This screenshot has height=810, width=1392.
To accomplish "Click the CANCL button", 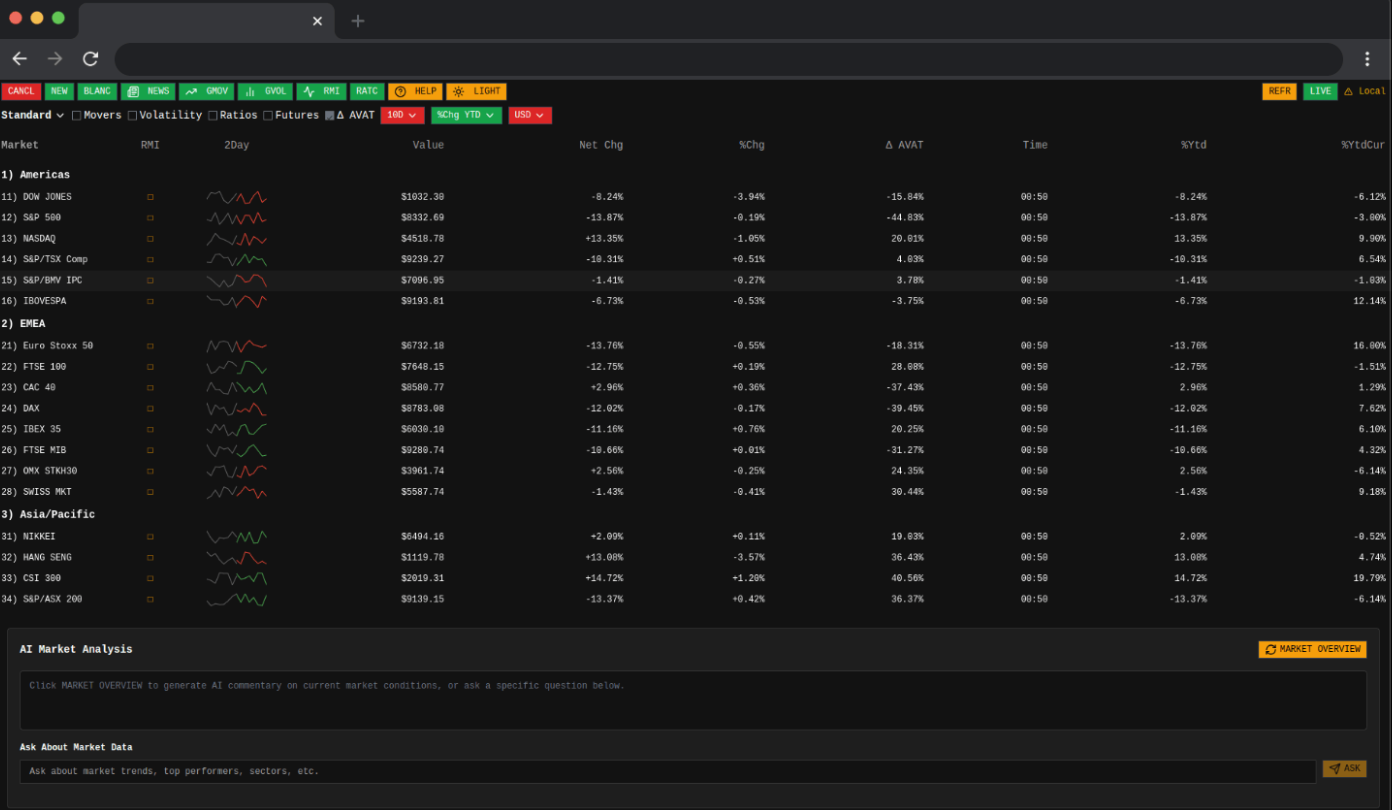I will 21,91.
